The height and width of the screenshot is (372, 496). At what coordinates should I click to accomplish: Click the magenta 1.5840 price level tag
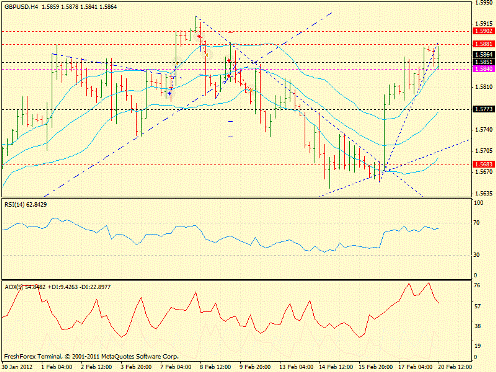[x=483, y=69]
